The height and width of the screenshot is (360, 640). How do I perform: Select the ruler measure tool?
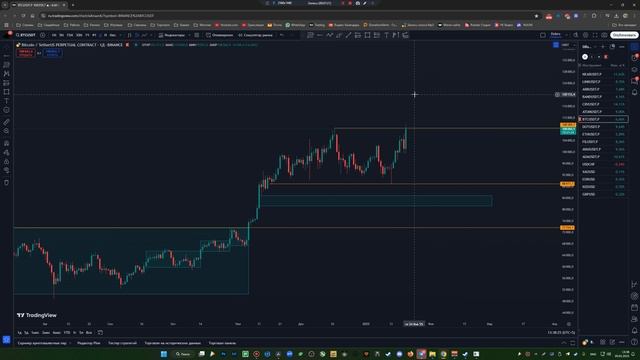coord(6,122)
